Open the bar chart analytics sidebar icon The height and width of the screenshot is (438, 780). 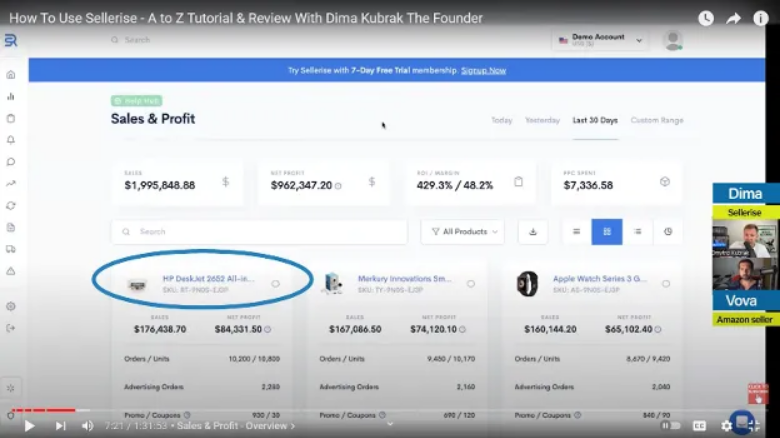10,97
